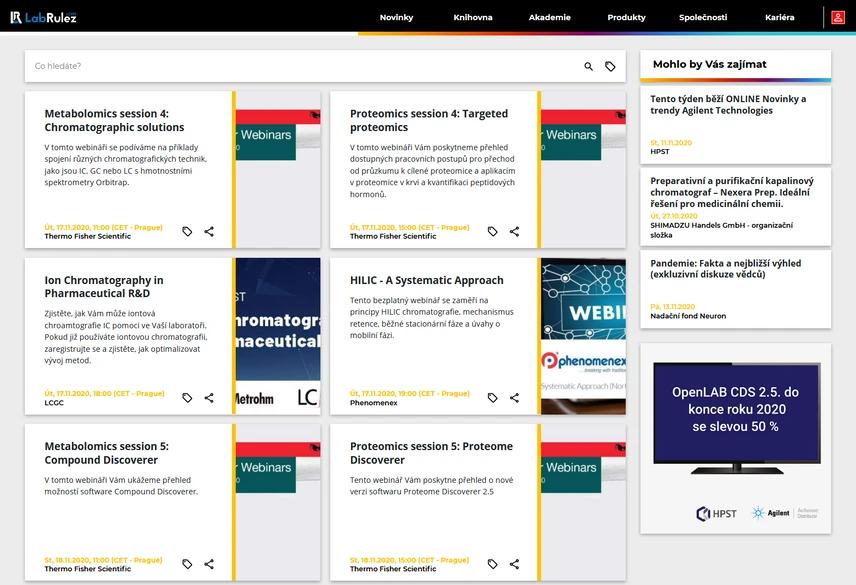Click tag icon on Metabolomics session 4 card
Viewport: 856px width, 585px height.
(x=187, y=231)
